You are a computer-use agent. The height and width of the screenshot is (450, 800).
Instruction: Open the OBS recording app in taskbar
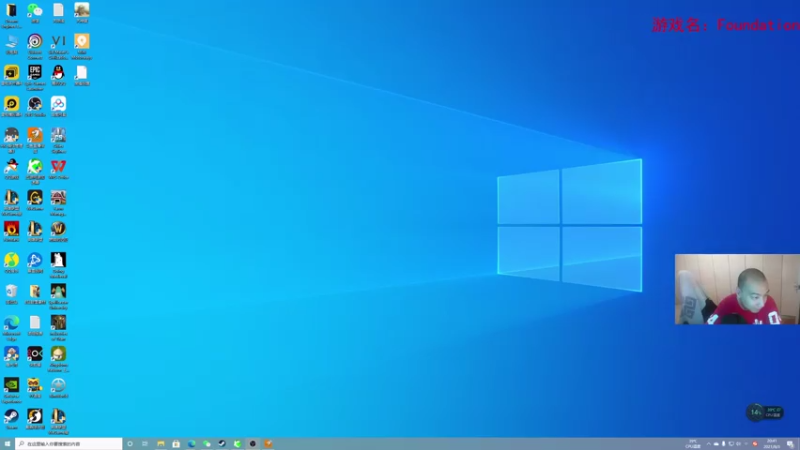click(x=253, y=444)
